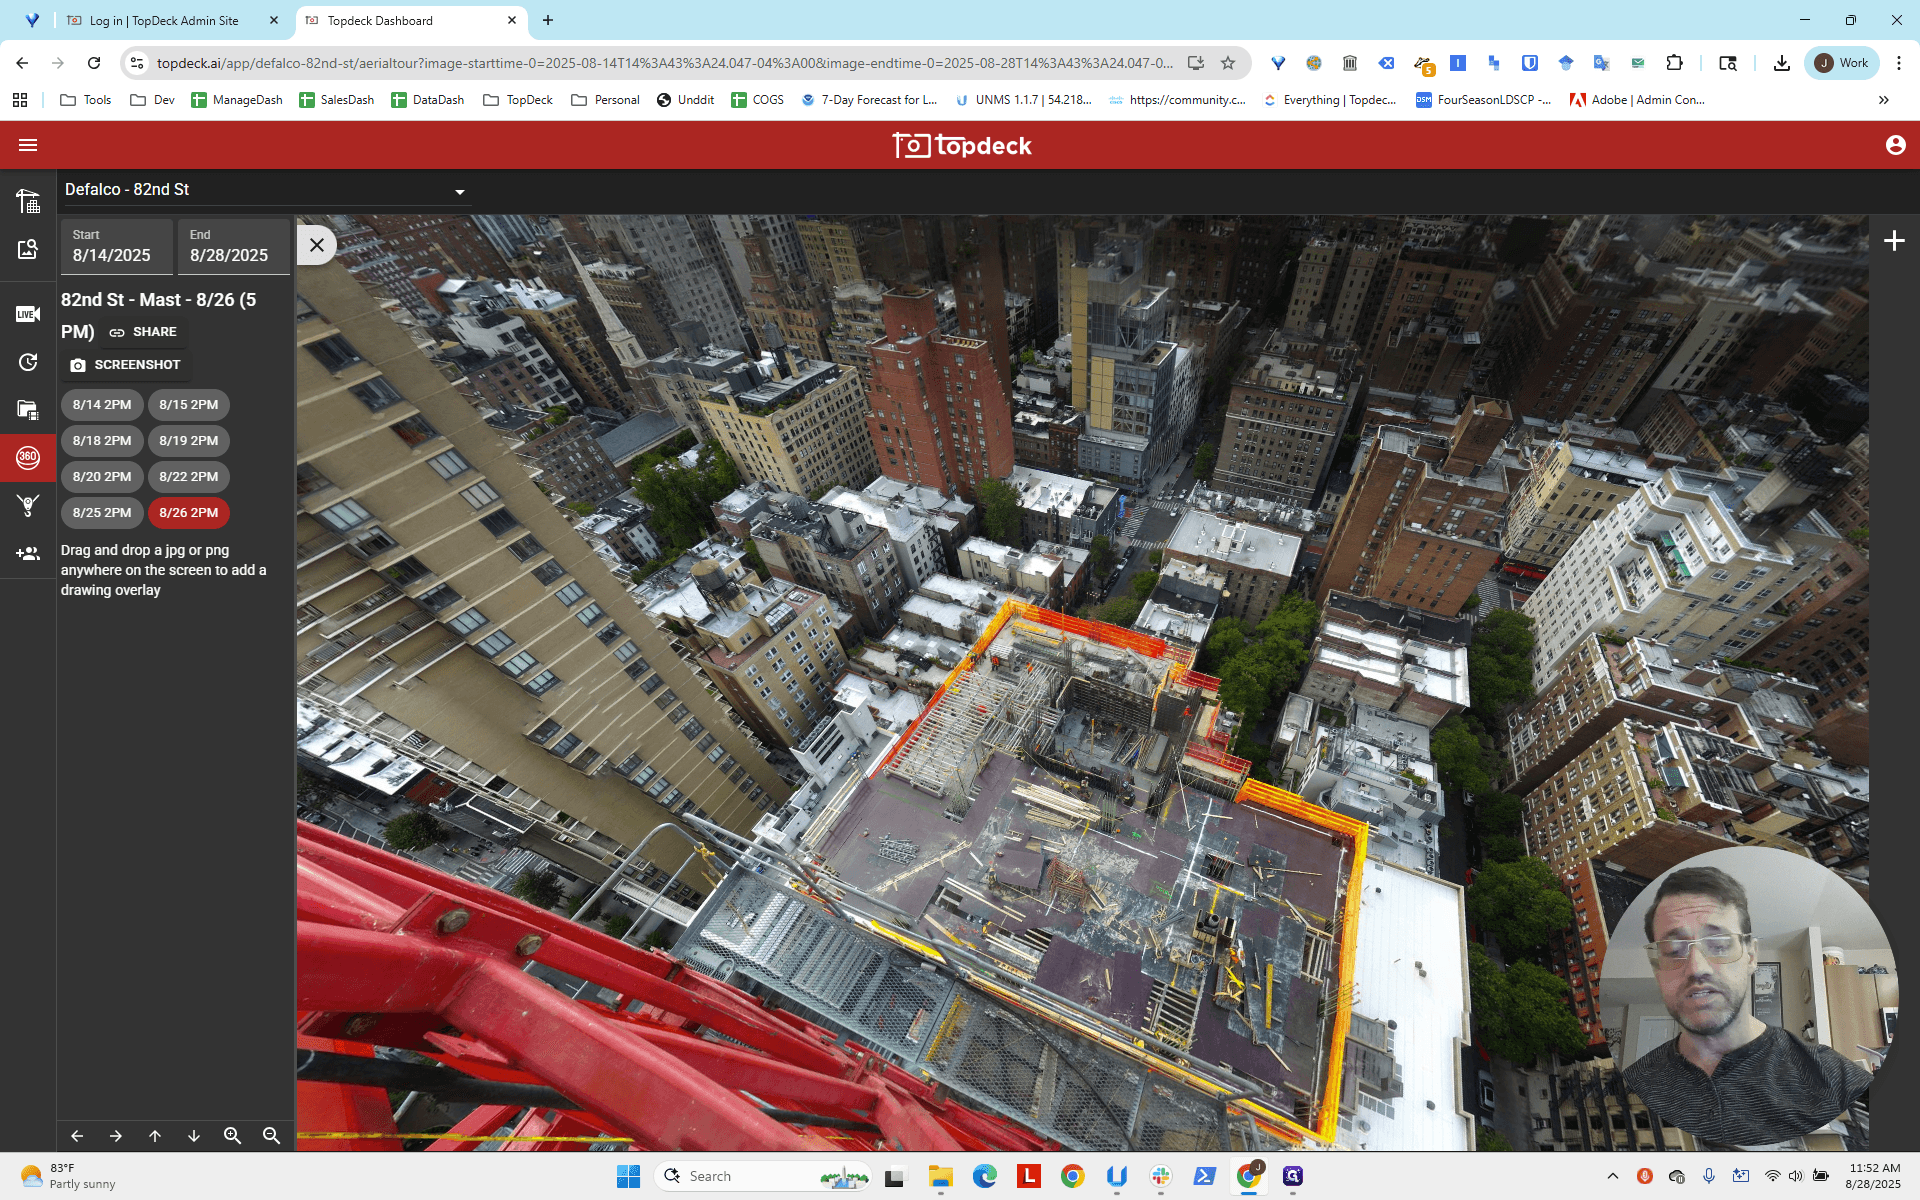The image size is (1920, 1200).
Task: Open the Work profile menu
Action: click(x=1842, y=63)
